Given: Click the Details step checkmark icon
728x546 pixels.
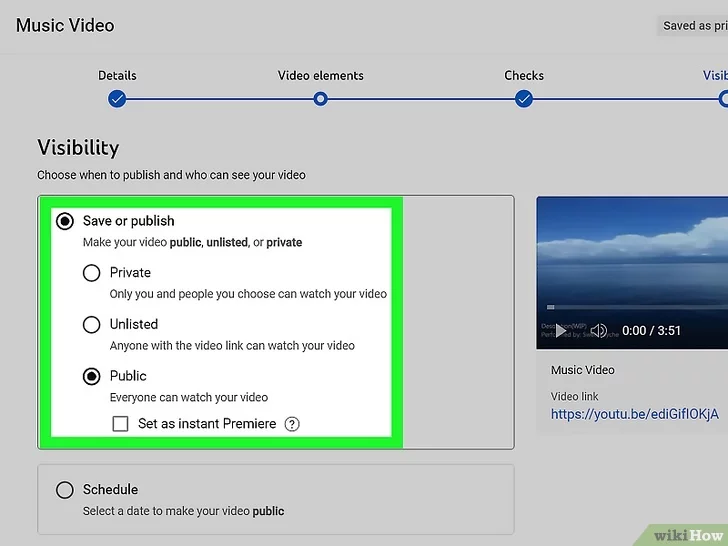Looking at the screenshot, I should click(x=117, y=99).
